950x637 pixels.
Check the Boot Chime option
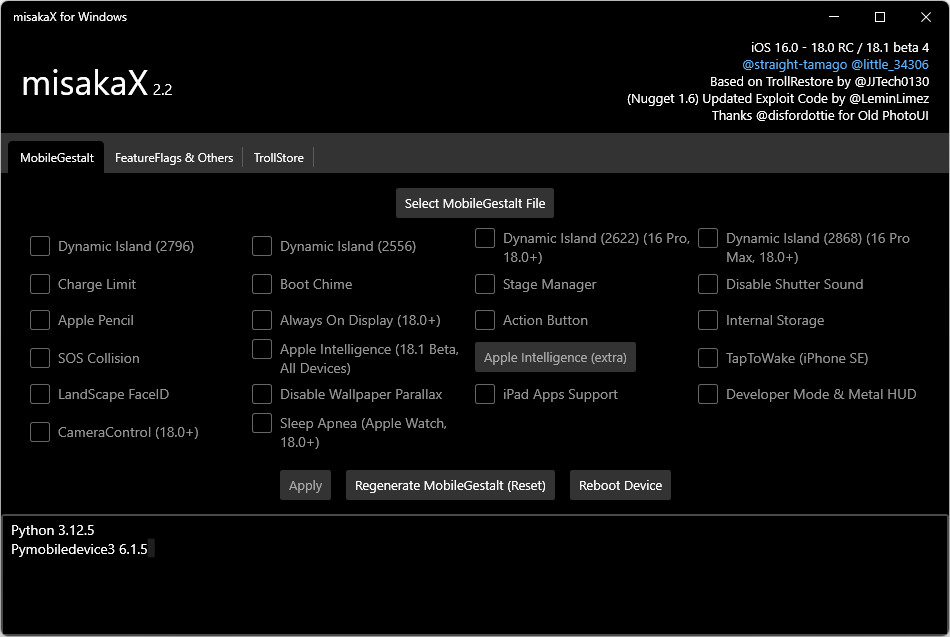262,284
